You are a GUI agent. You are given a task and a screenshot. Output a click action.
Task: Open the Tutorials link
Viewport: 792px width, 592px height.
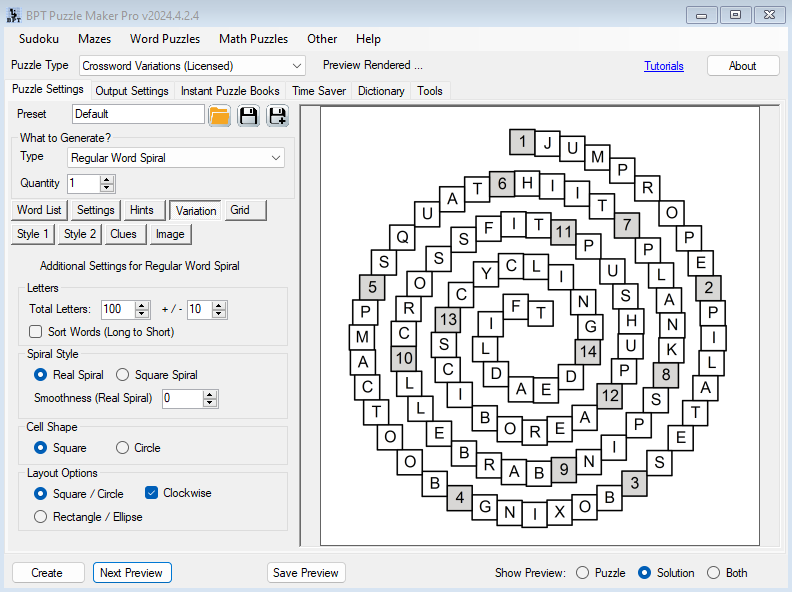click(x=664, y=66)
